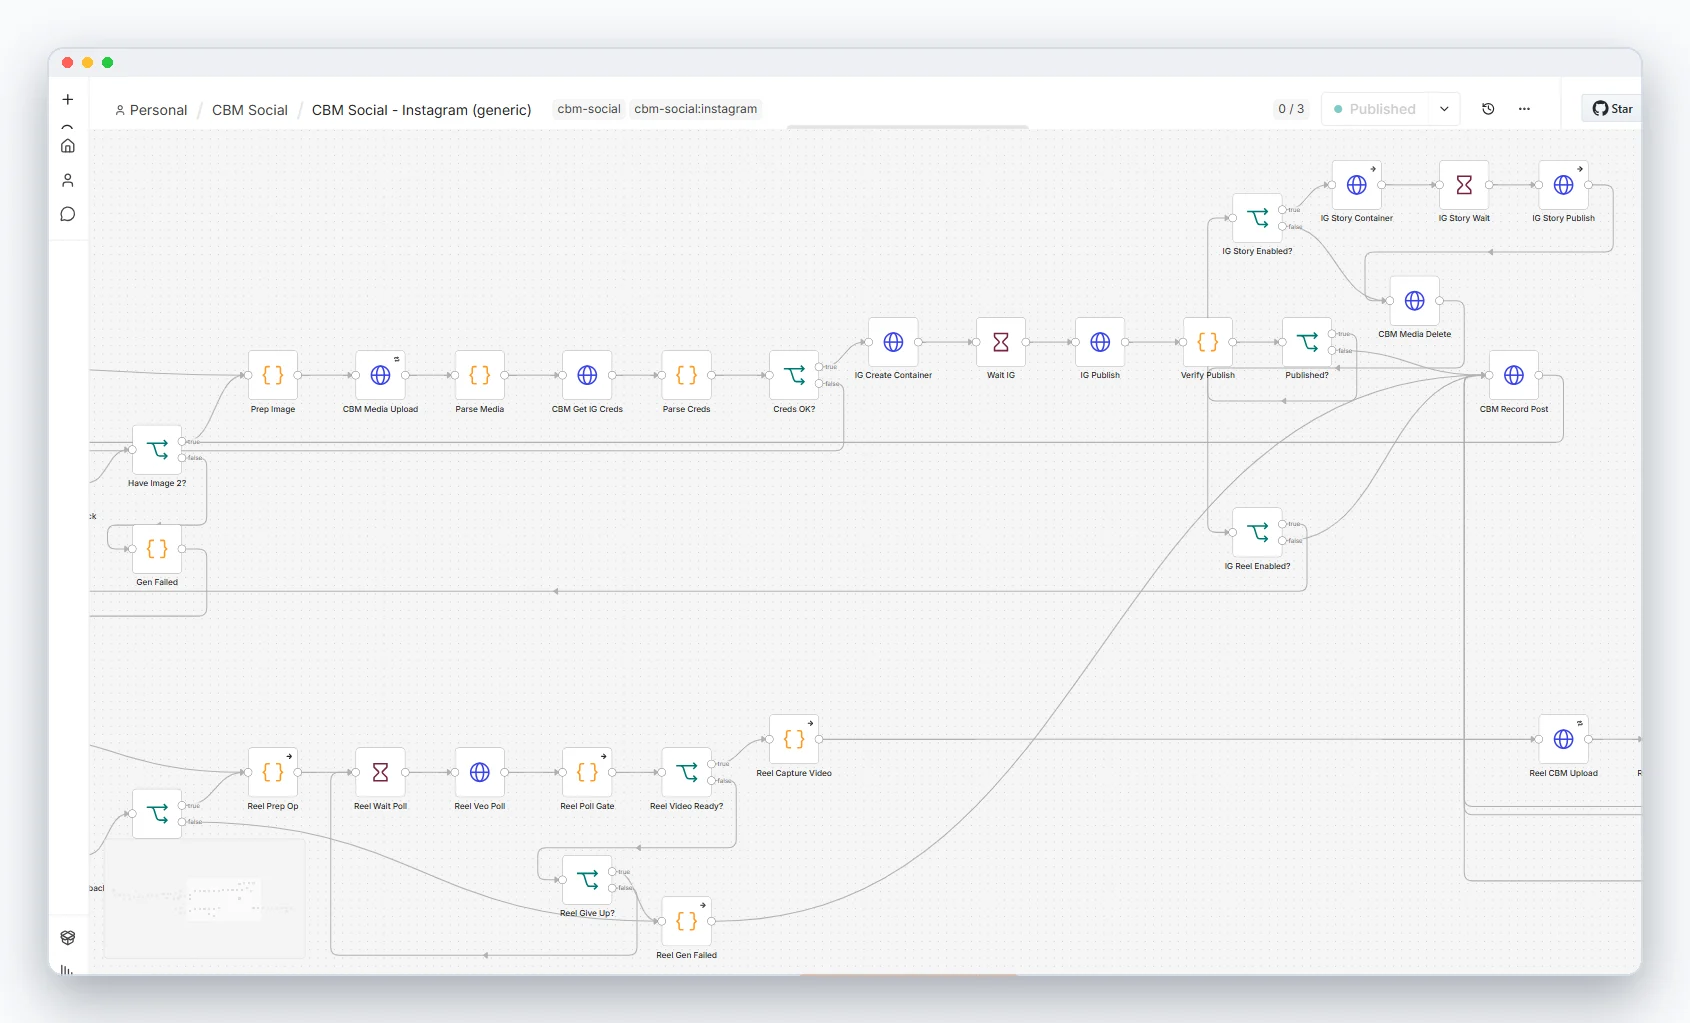Select the IG Create Container node
Image resolution: width=1690 pixels, height=1023 pixels.
(893, 342)
